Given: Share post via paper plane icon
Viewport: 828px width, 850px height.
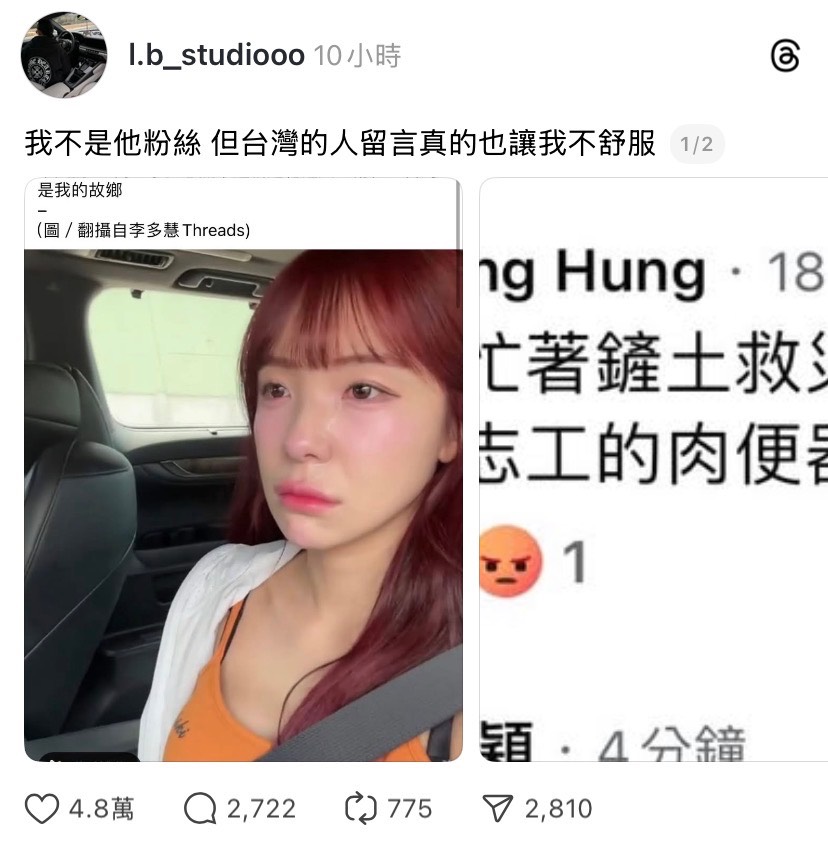Looking at the screenshot, I should [x=497, y=809].
